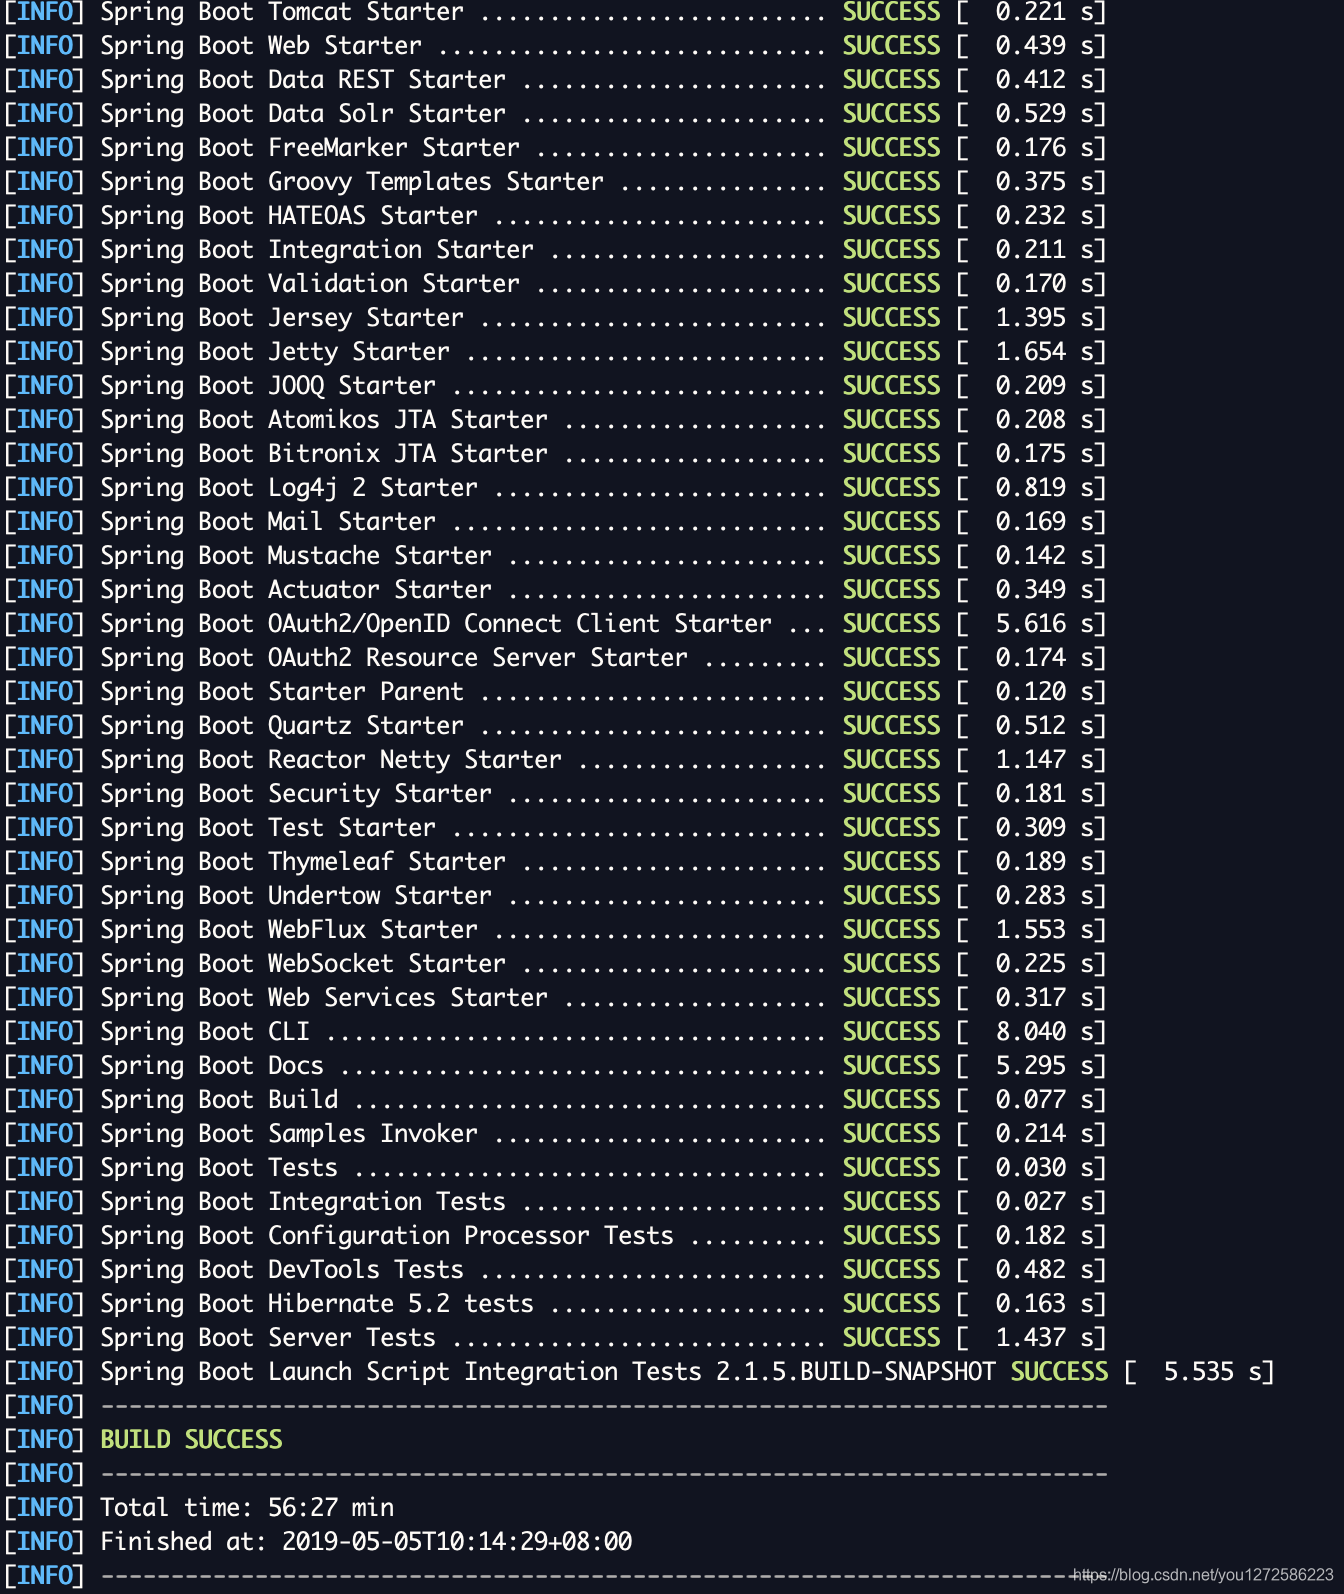Click 'Spring Boot Integration Starter' text

click(x=317, y=250)
